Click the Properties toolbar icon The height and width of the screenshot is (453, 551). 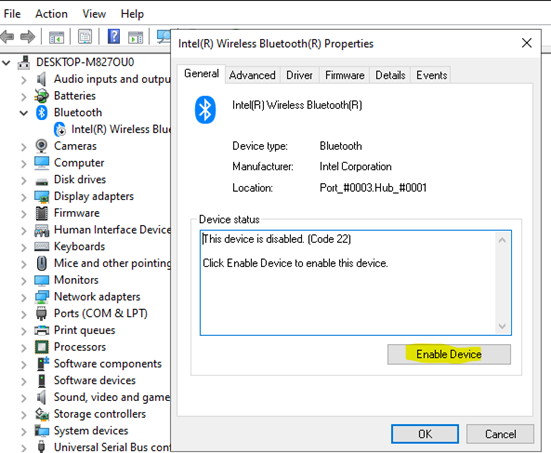click(85, 37)
